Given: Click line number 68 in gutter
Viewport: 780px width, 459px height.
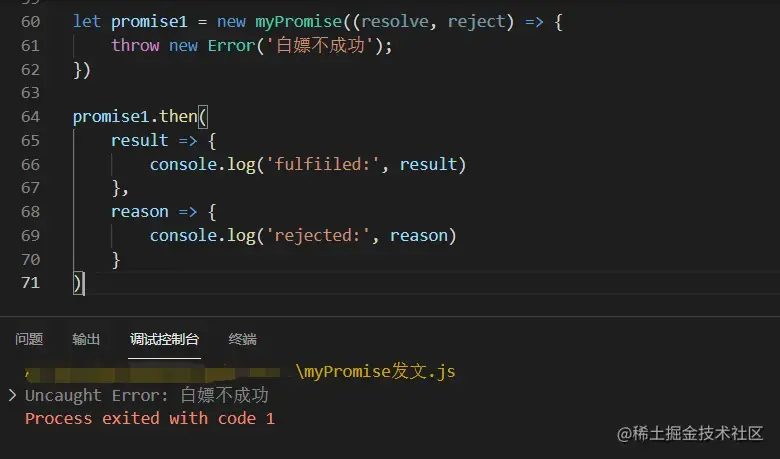Looking at the screenshot, I should point(30,212).
